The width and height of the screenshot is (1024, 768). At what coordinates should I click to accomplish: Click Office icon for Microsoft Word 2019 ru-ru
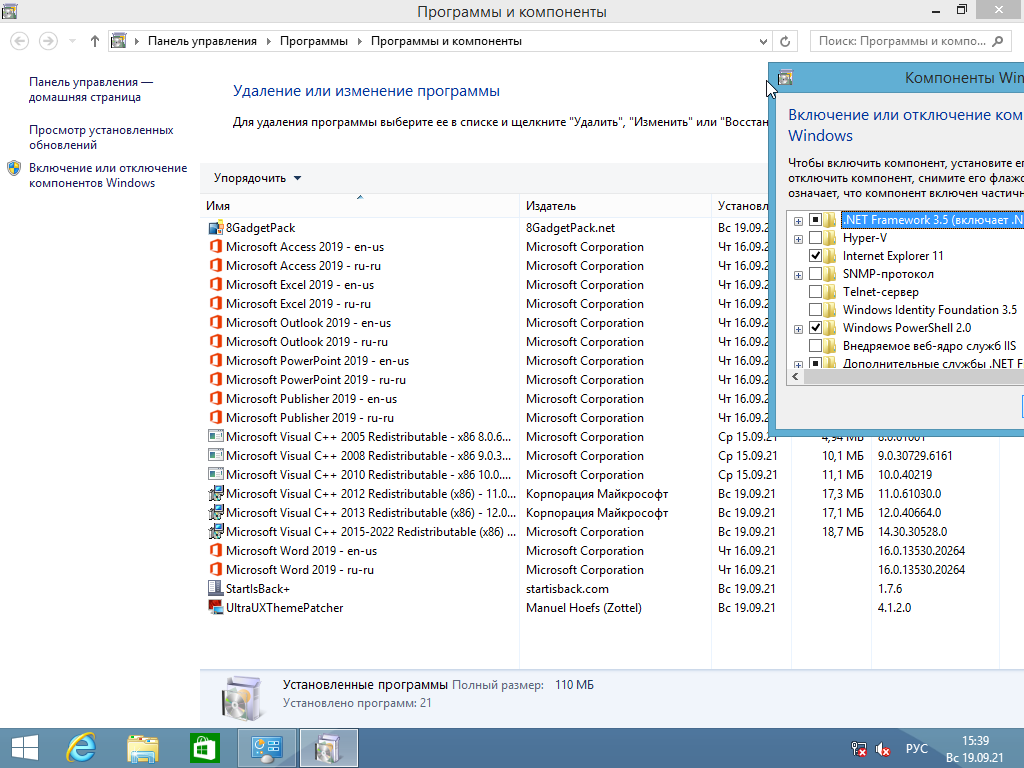[216, 569]
